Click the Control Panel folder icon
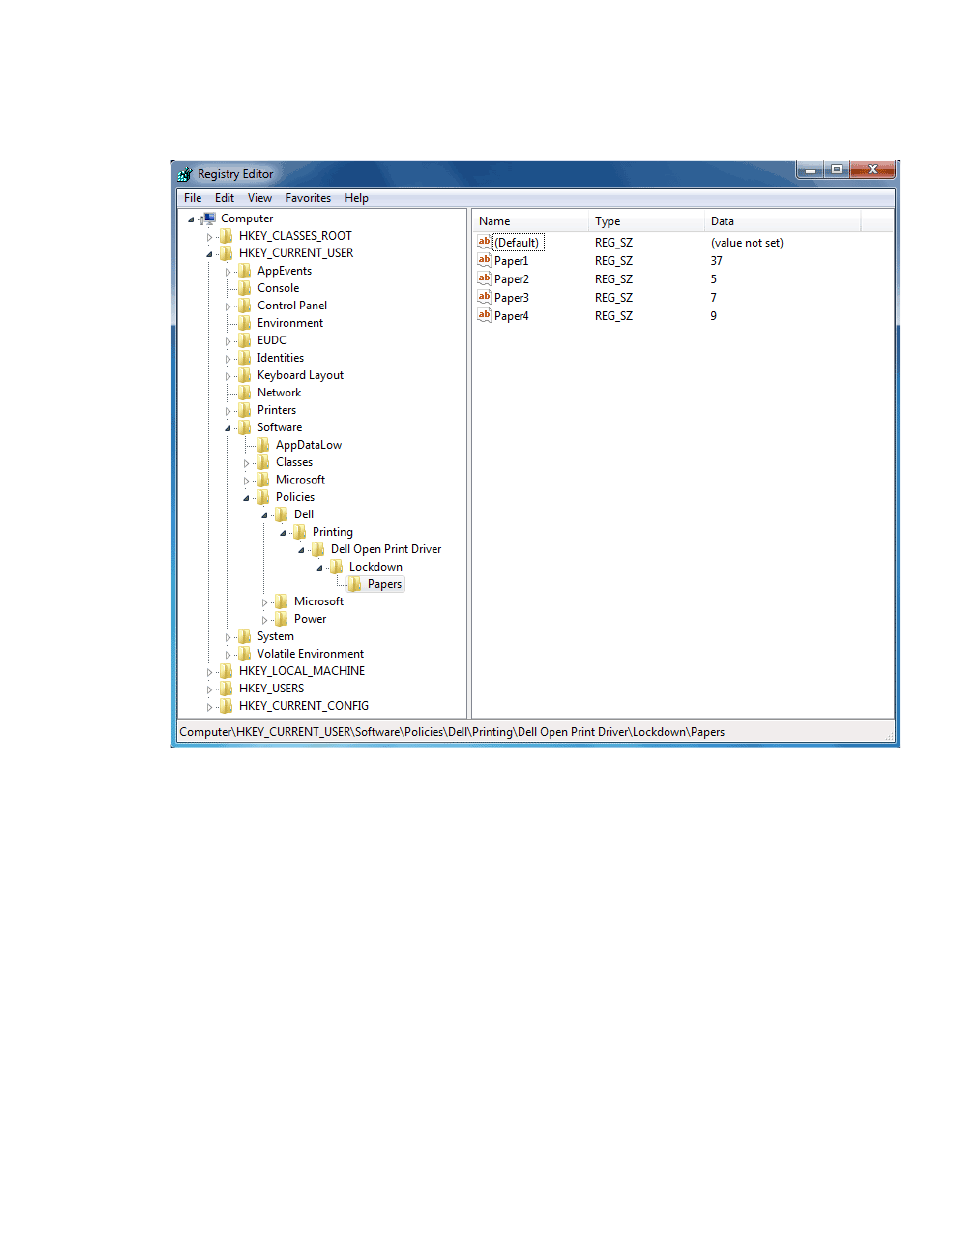Viewport: 954px width, 1235px height. 244,306
